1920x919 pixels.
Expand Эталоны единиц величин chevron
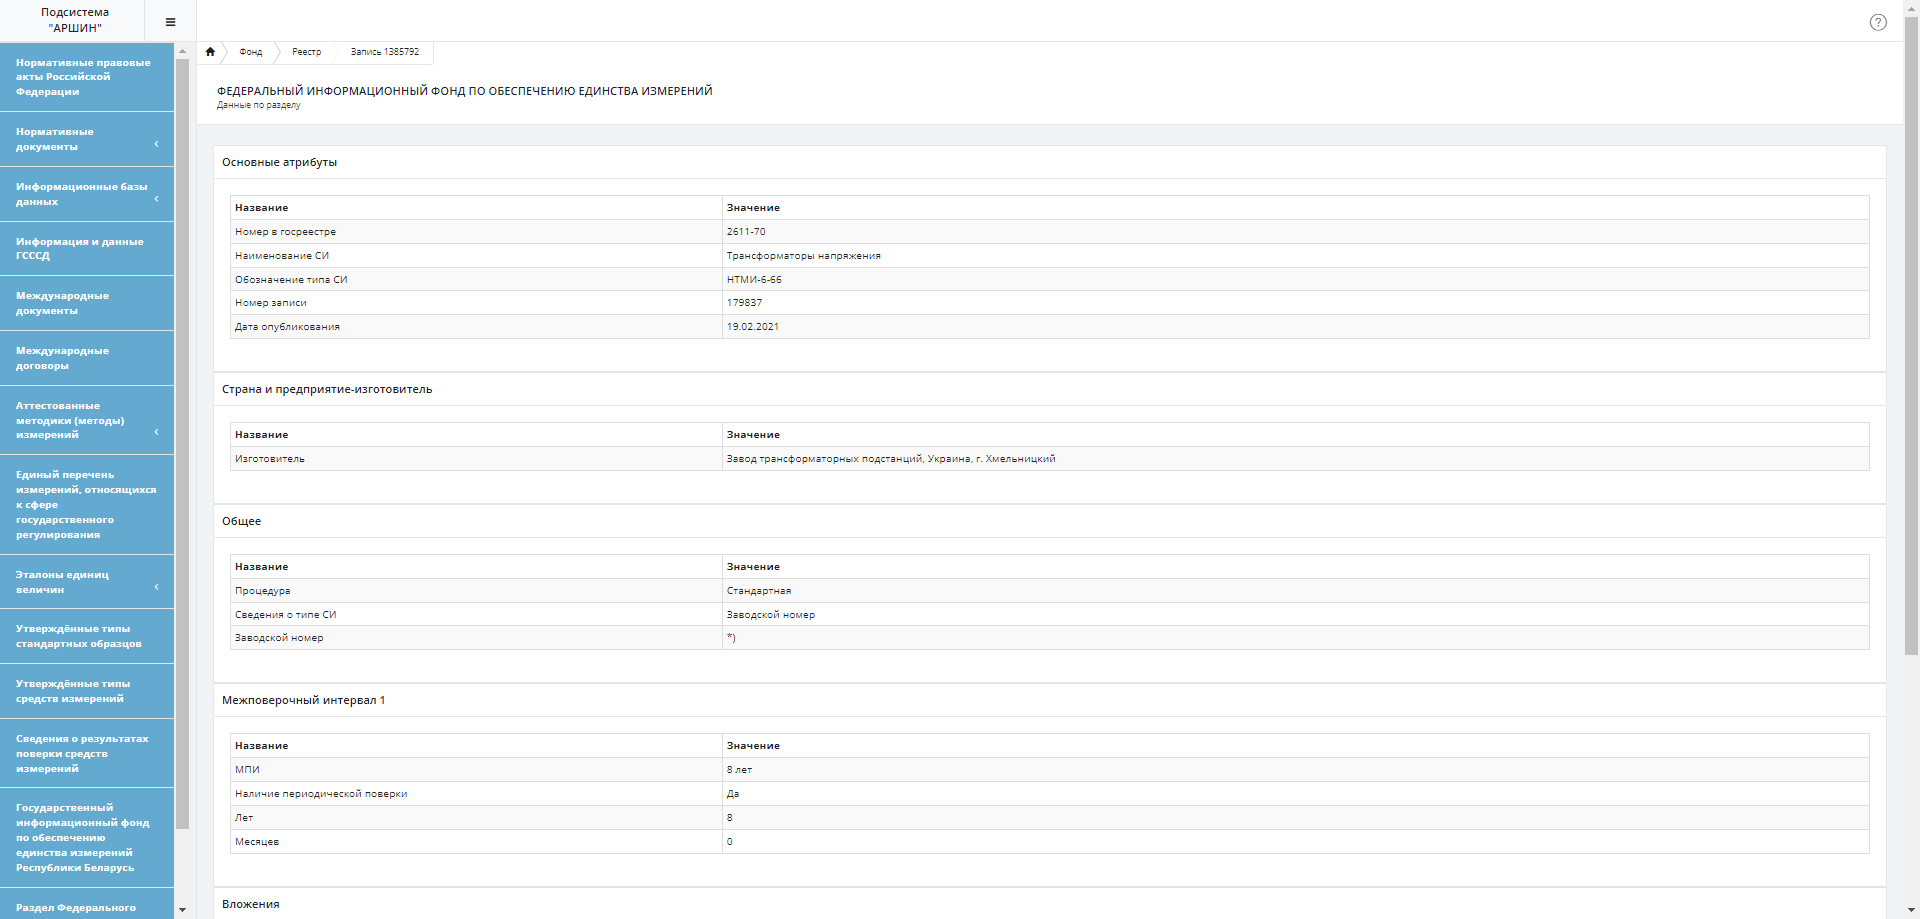157,587
